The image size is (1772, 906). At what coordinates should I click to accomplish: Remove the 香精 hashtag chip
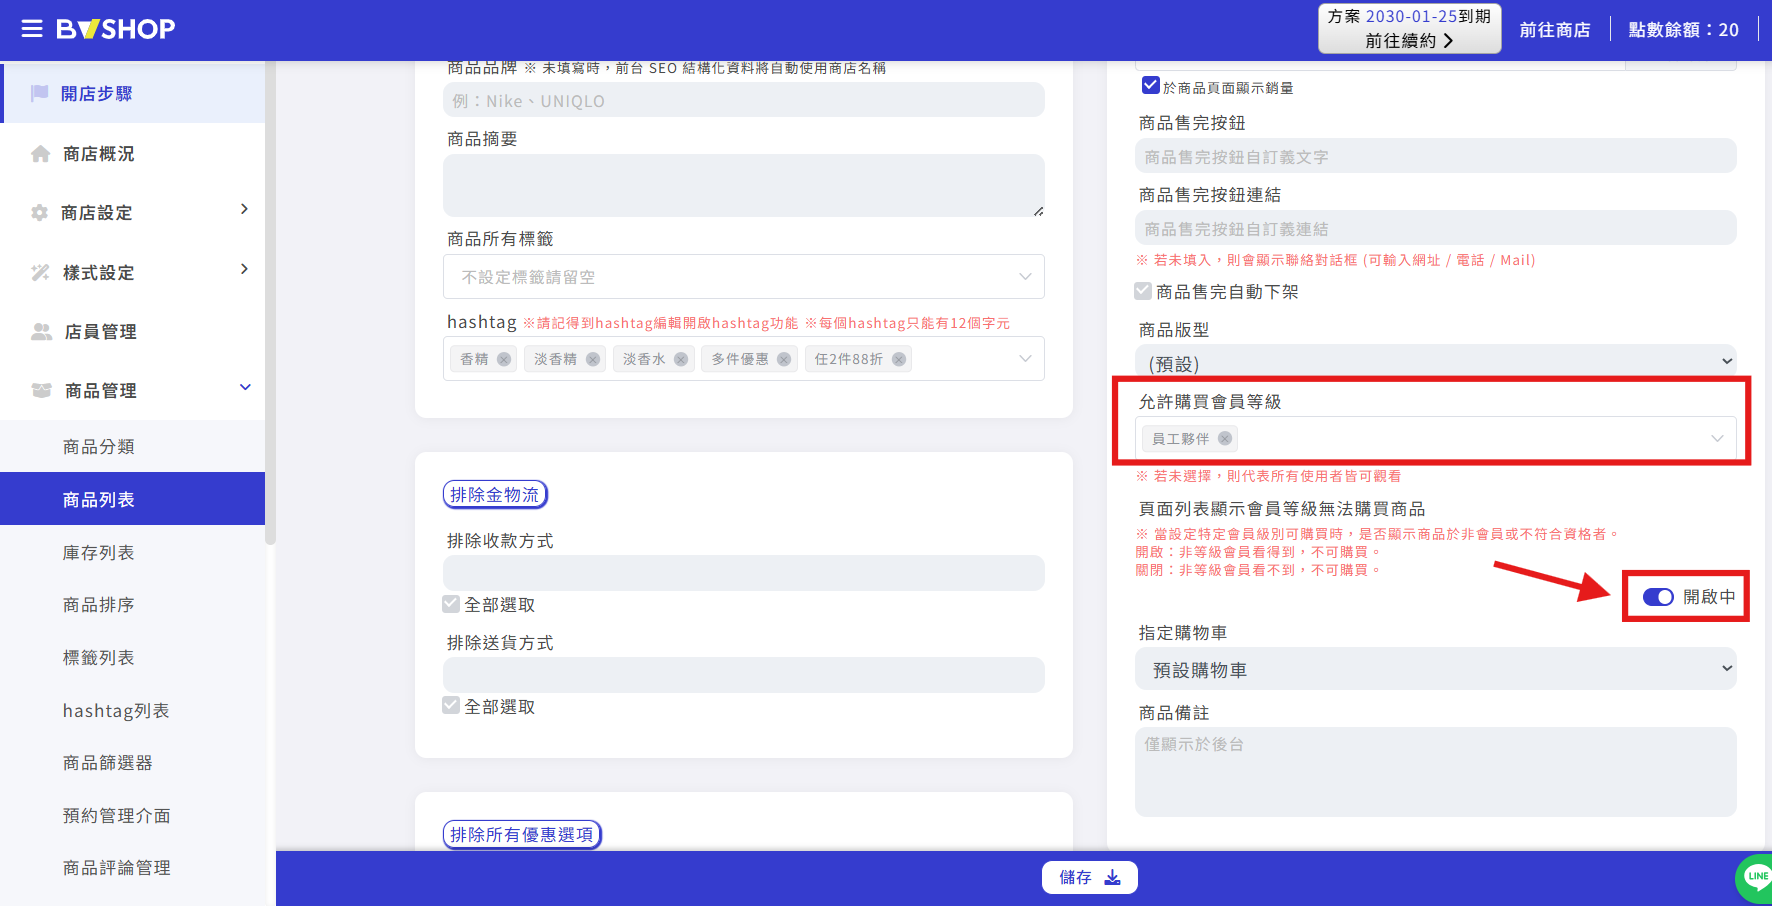click(504, 359)
